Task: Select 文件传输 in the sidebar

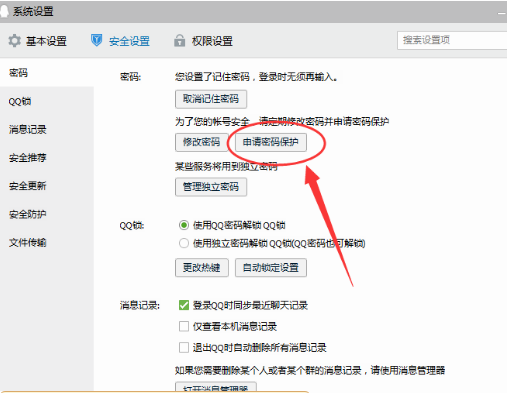Action: 28,242
